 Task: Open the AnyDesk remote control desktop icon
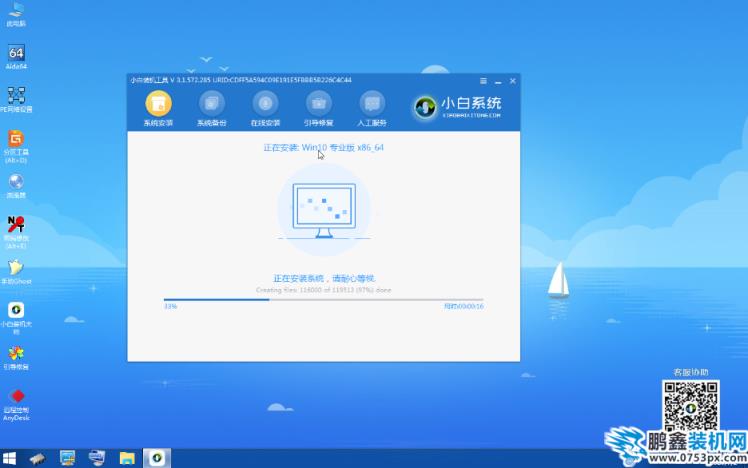(16, 405)
